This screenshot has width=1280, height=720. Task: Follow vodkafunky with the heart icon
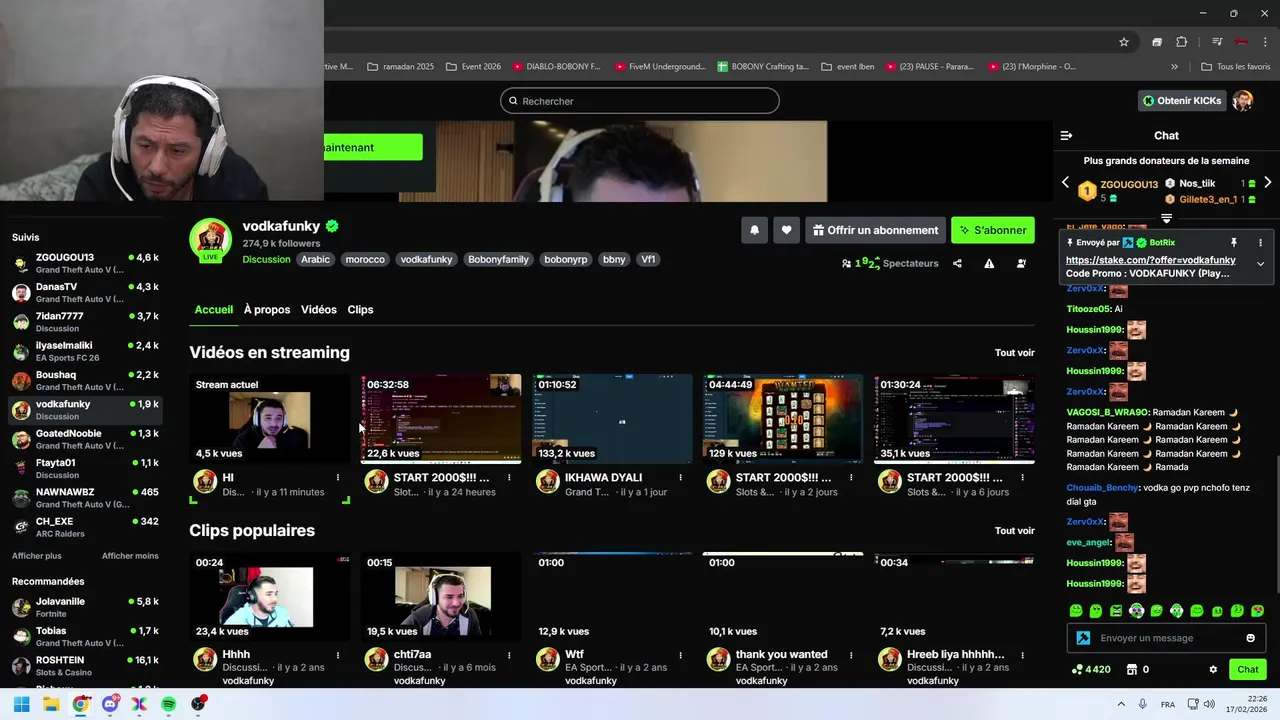[x=786, y=230]
